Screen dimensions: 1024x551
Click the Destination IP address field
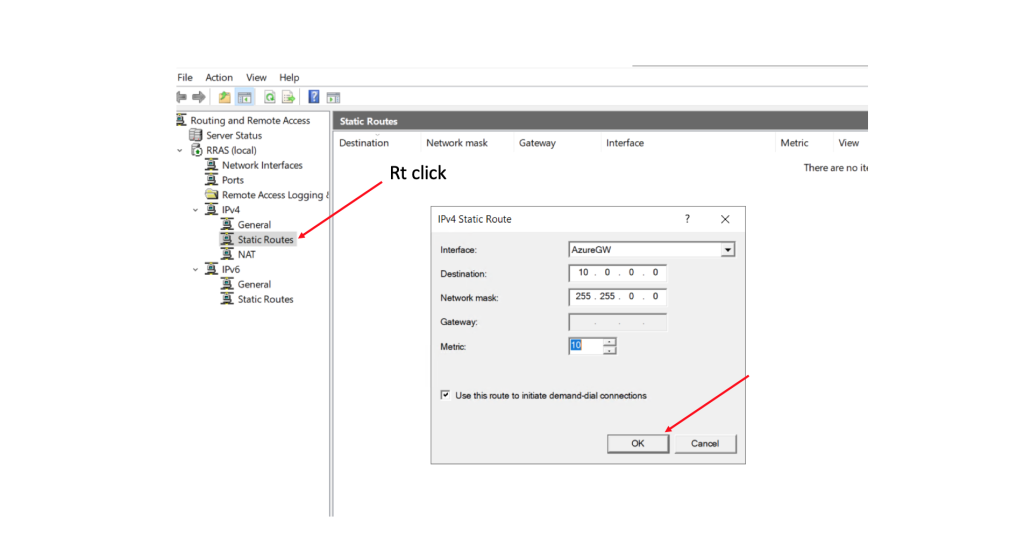click(x=617, y=272)
